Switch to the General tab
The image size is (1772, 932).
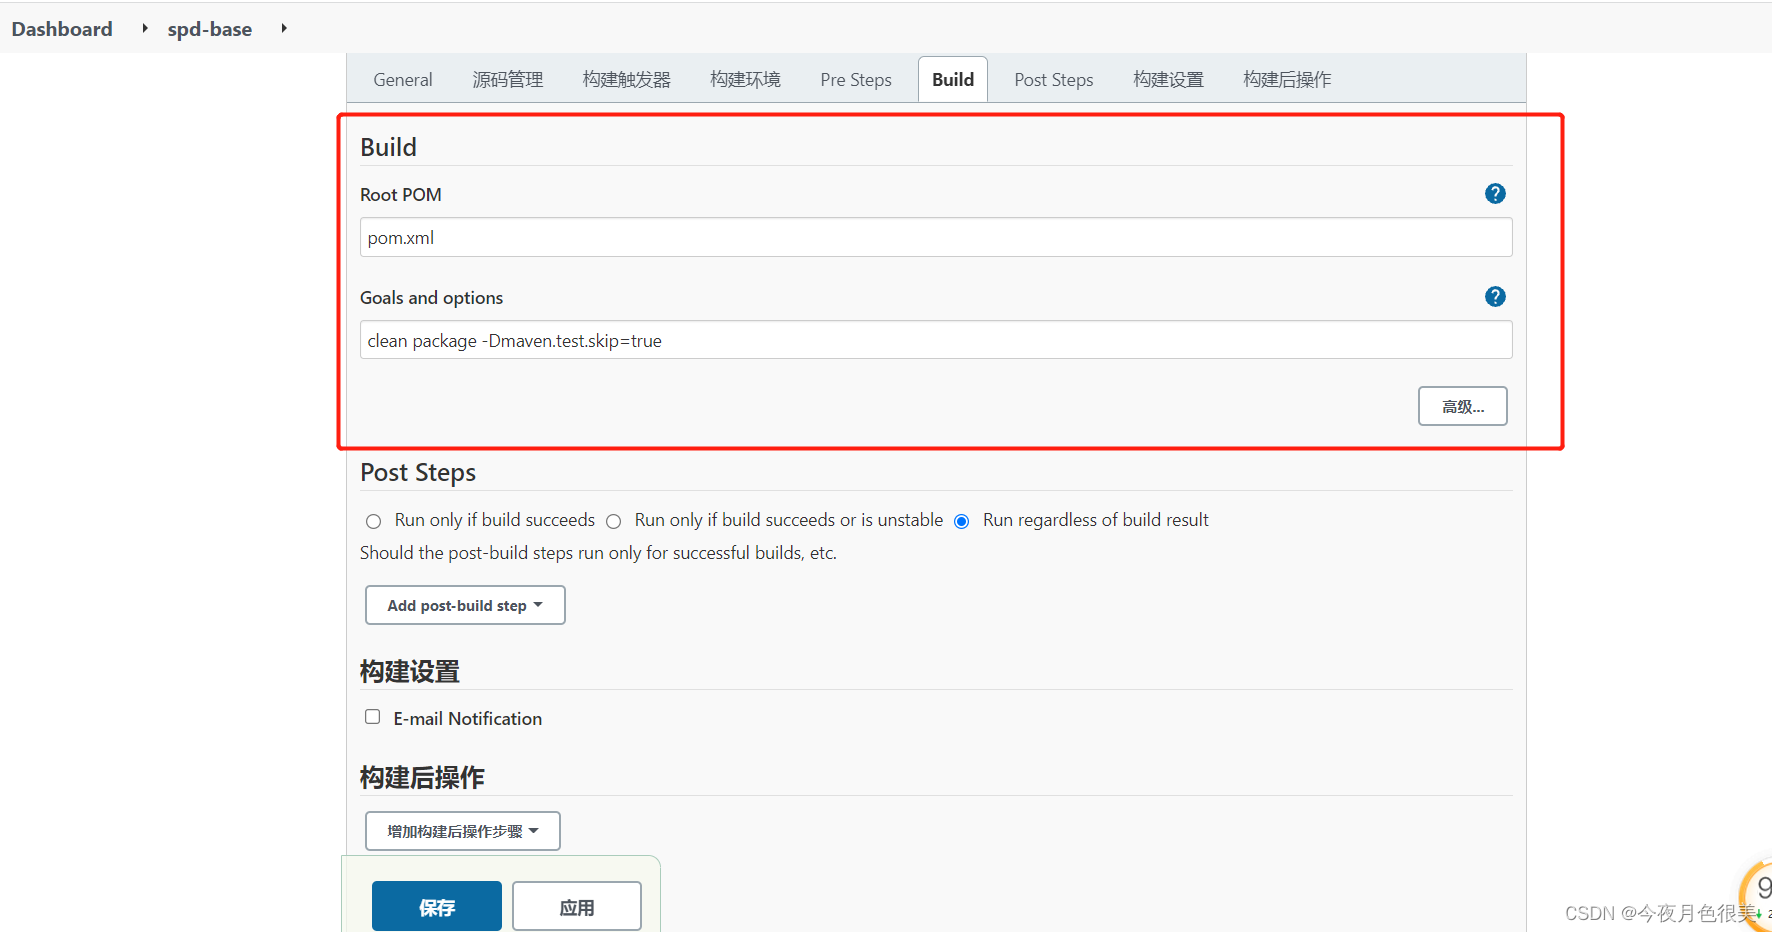coord(403,80)
